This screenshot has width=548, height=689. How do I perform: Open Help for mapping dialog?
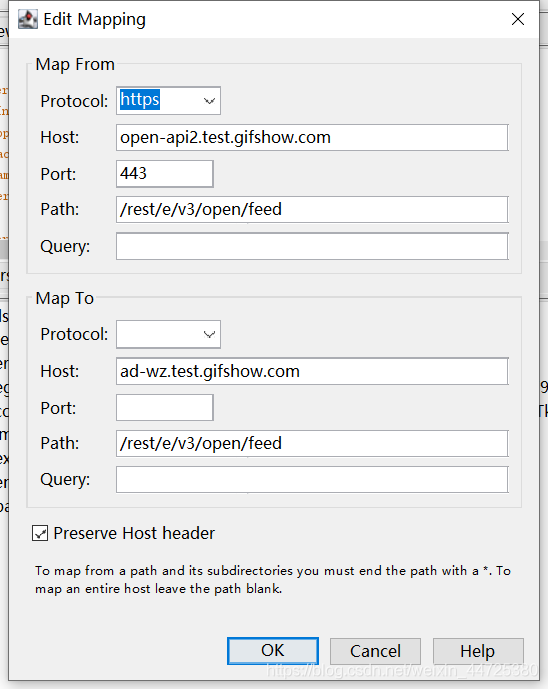[478, 651]
